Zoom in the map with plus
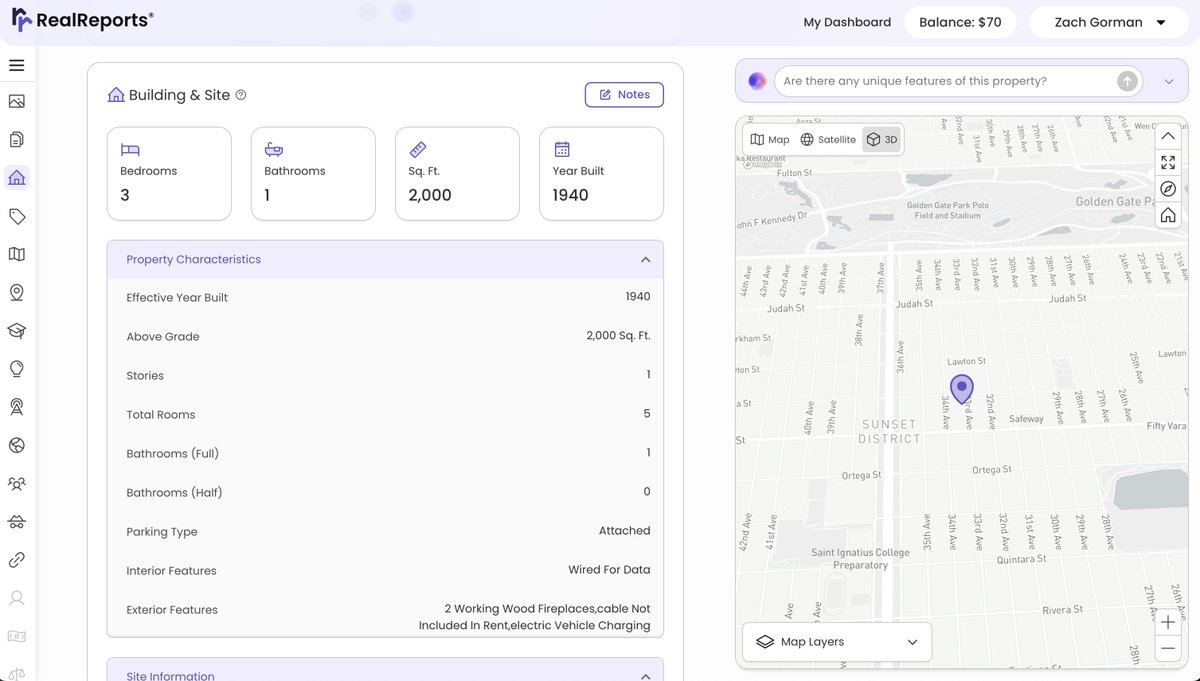1200x681 pixels. [x=1167, y=622]
